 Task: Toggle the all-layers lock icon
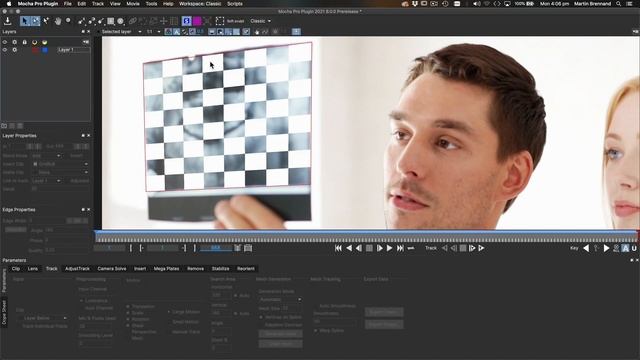(24, 42)
